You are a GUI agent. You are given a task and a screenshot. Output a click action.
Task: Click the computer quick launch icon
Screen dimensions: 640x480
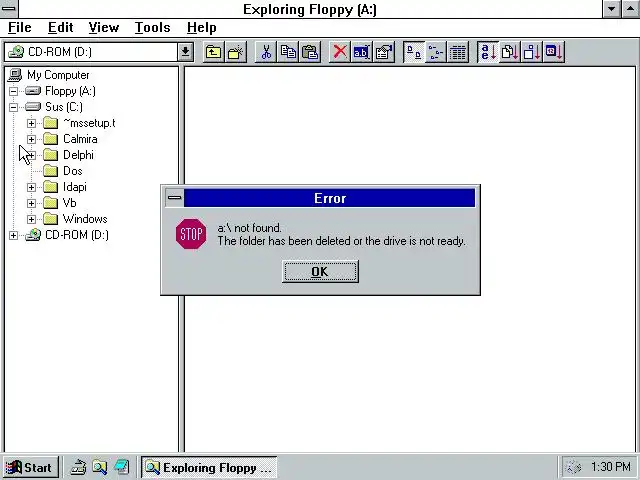coord(122,467)
